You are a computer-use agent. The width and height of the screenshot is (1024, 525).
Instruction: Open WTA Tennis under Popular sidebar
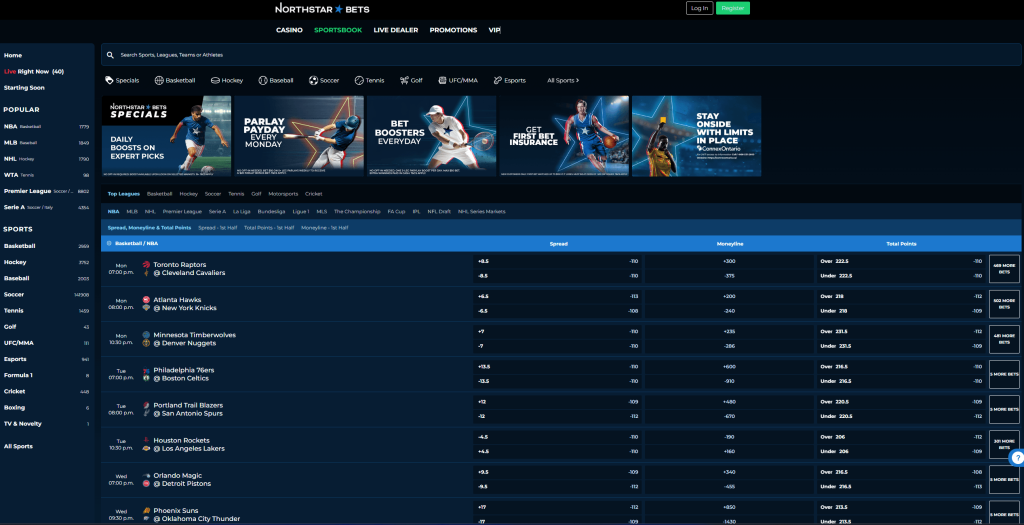tap(46, 175)
